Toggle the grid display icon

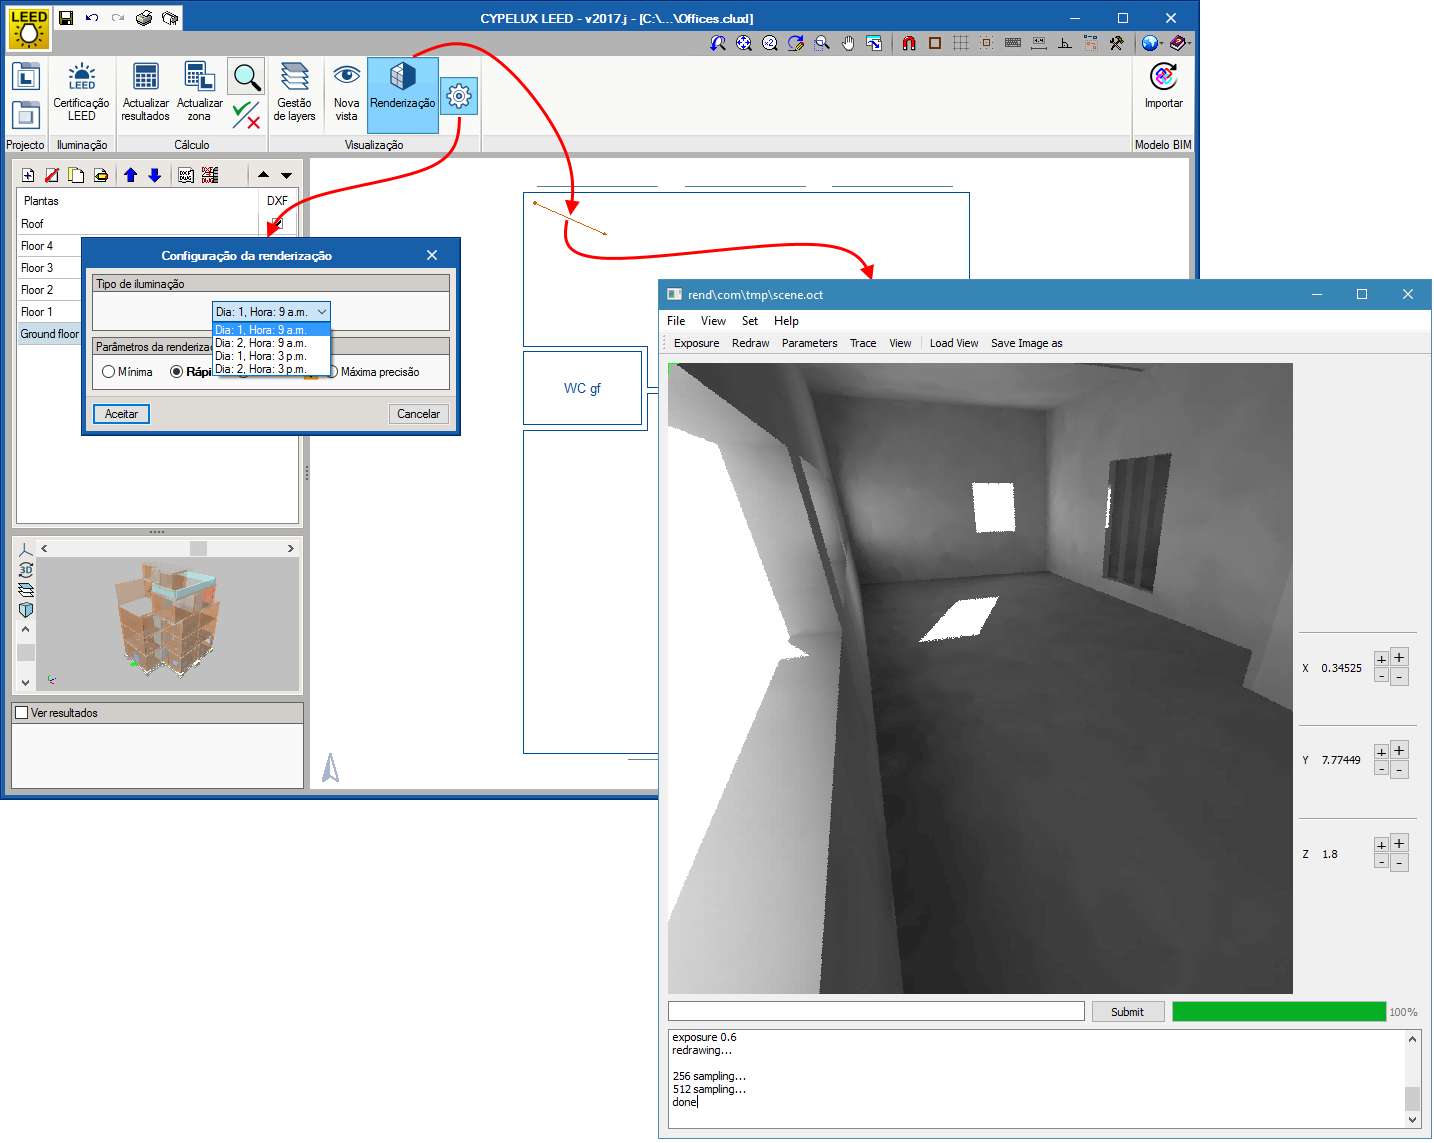click(960, 43)
